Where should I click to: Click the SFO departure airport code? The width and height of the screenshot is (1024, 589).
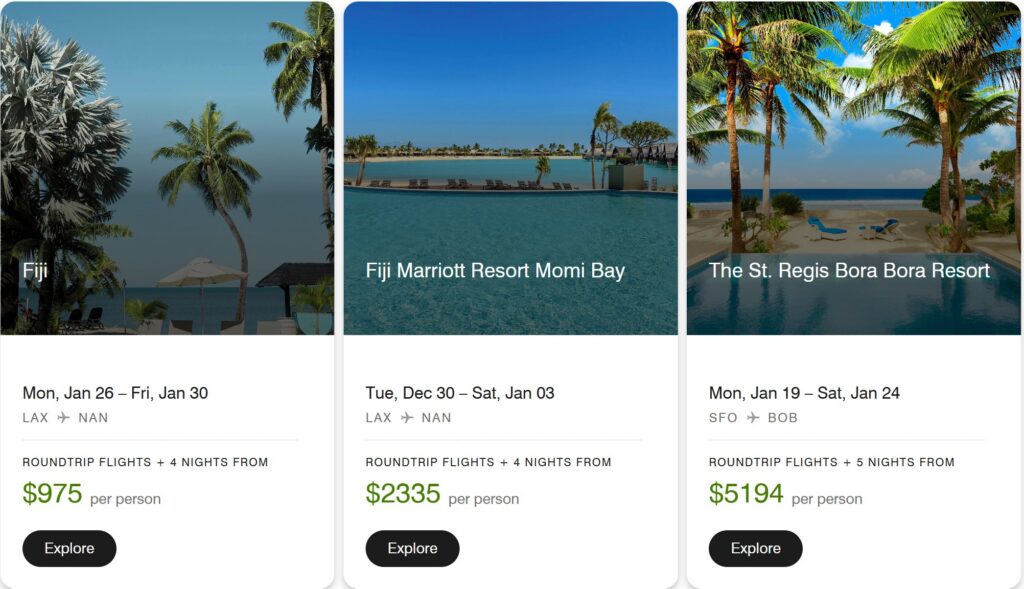pyautogui.click(x=723, y=418)
